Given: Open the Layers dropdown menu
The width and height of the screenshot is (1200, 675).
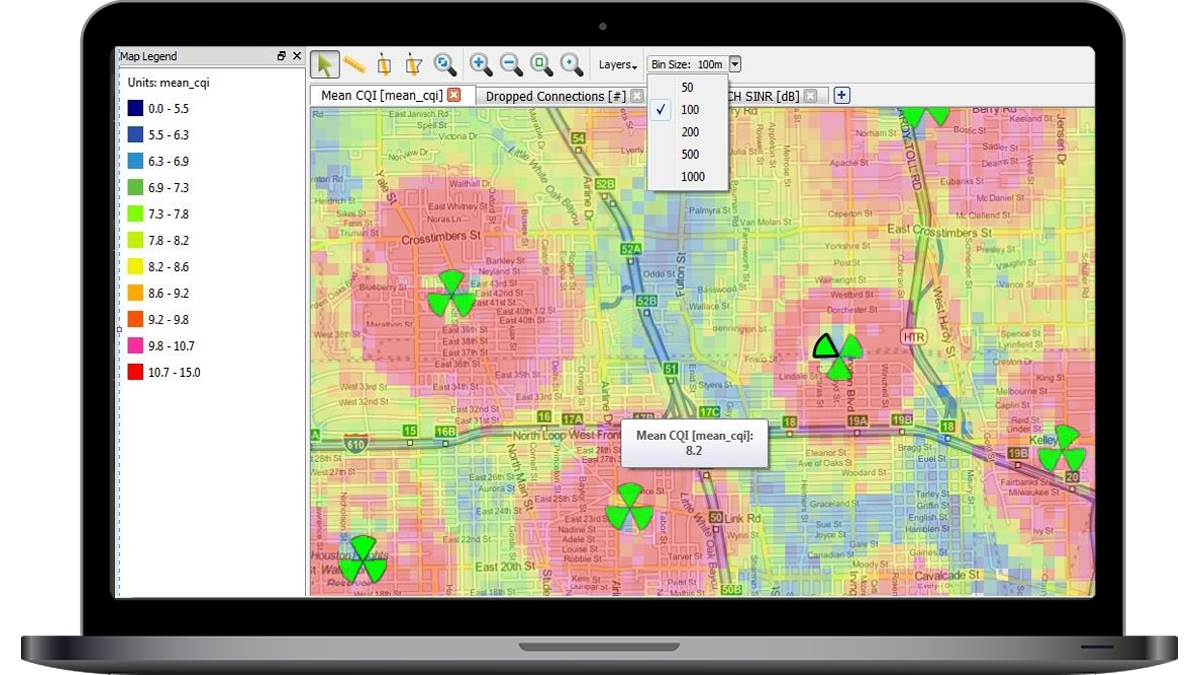Looking at the screenshot, I should pos(618,65).
